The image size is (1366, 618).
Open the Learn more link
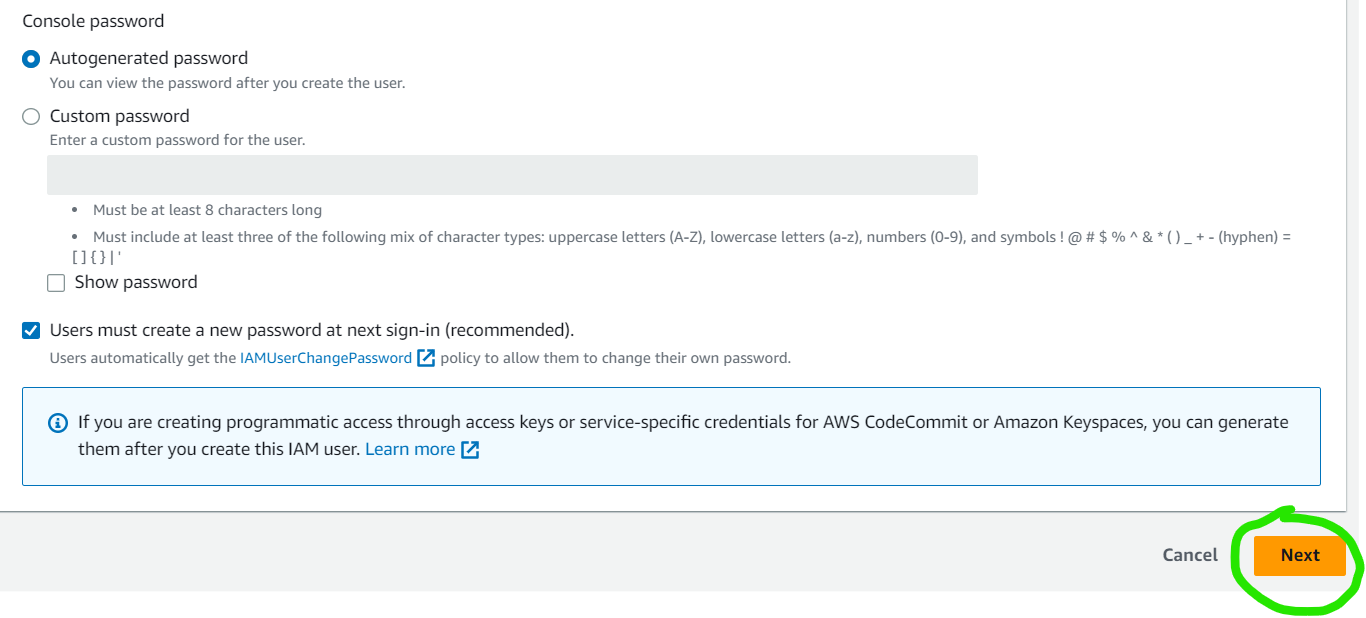coord(410,450)
